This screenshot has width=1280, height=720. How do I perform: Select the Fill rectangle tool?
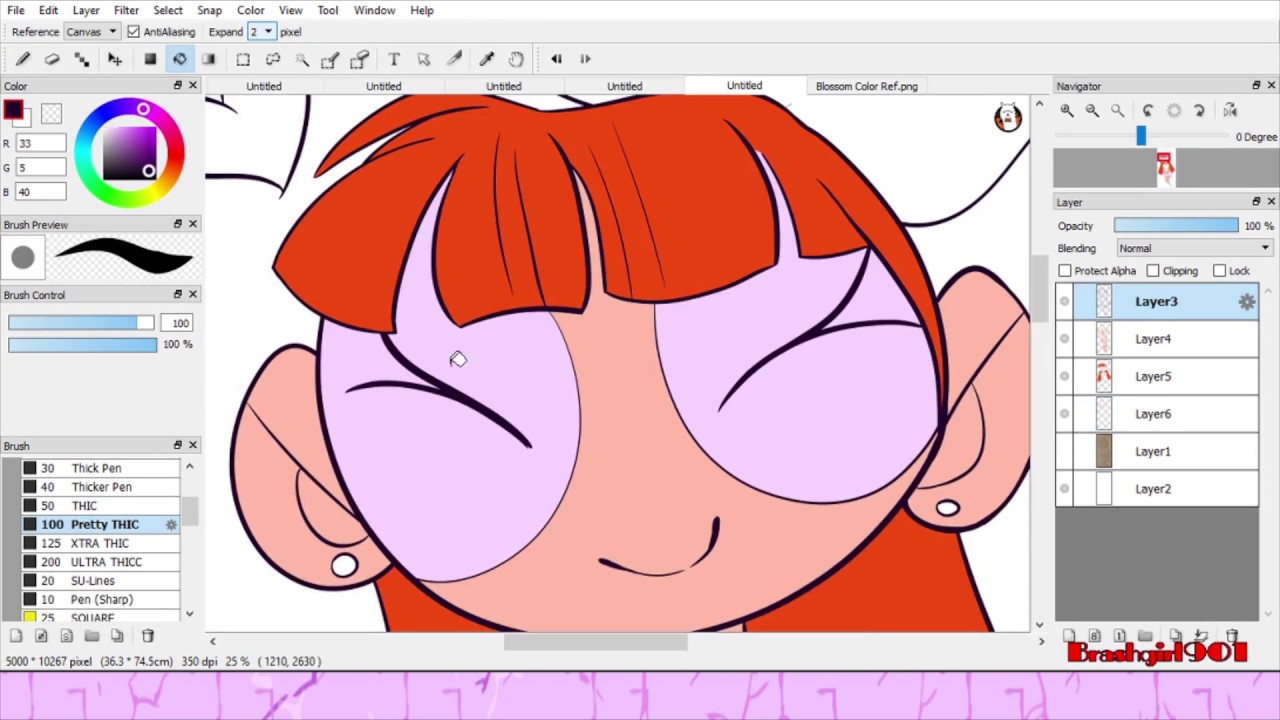150,59
